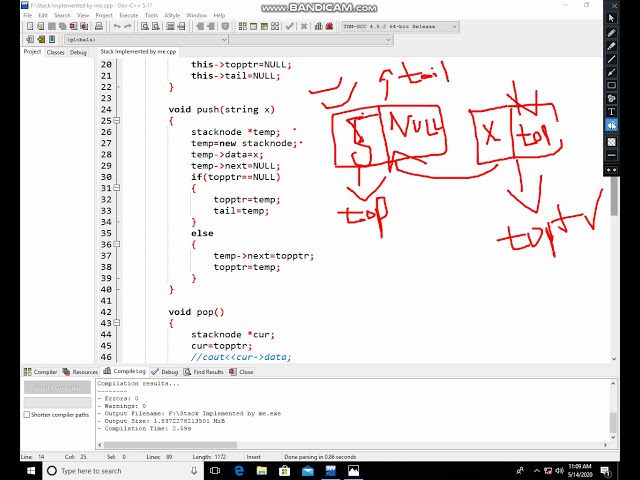Switch to the Debug sidebar tab
Image resolution: width=640 pixels, height=480 pixels.
[x=78, y=52]
